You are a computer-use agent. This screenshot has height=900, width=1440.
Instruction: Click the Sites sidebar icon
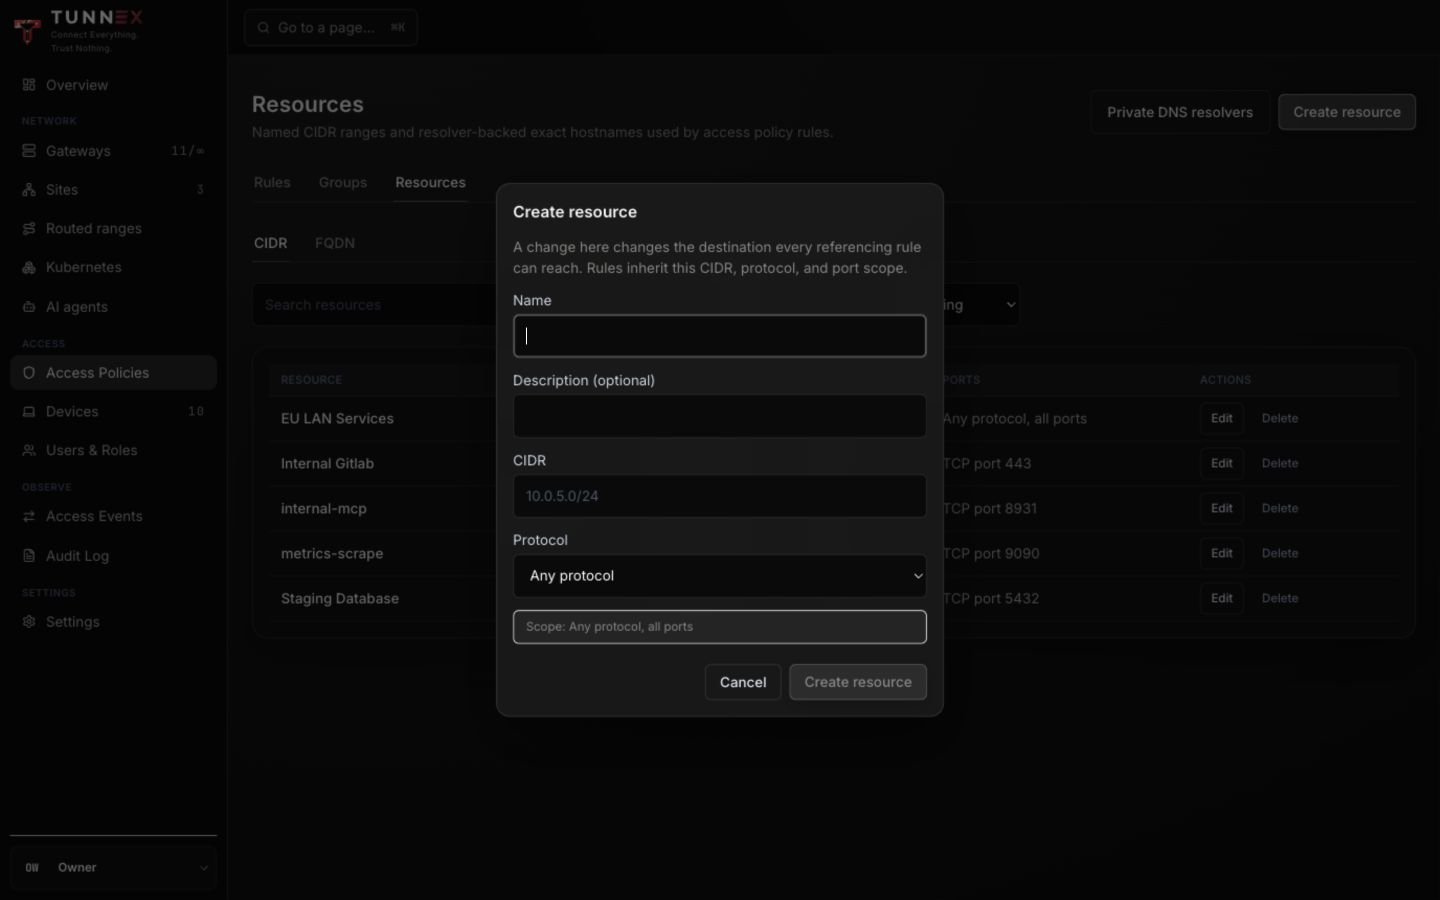(x=29, y=190)
